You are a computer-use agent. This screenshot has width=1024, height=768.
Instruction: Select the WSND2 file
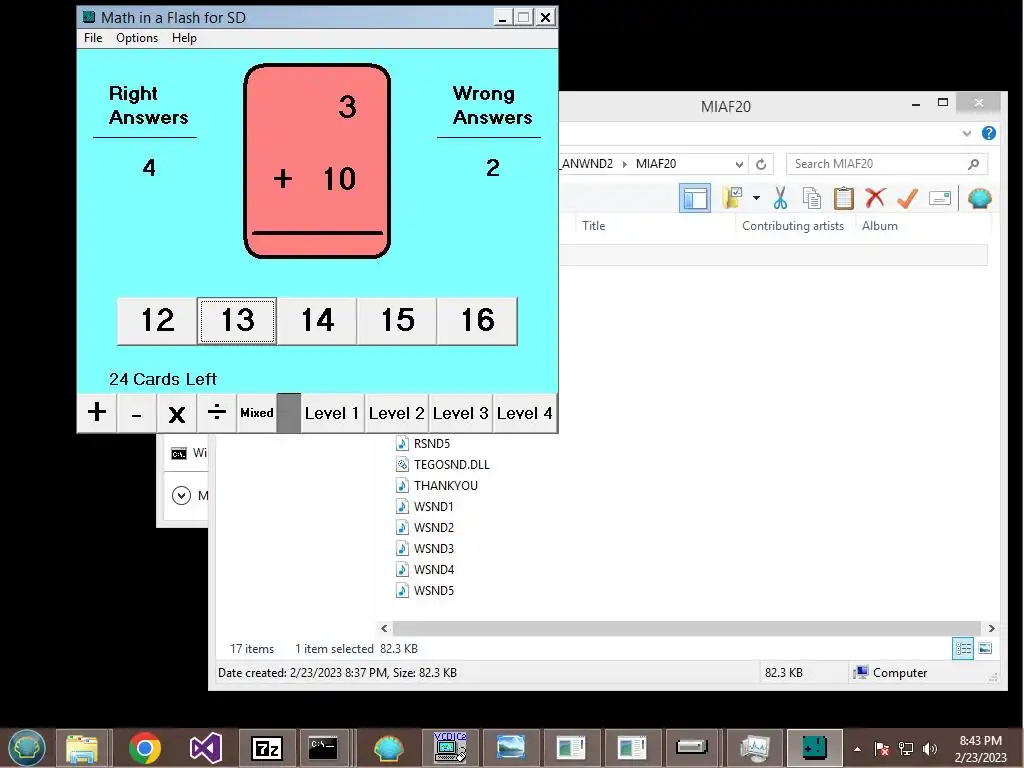click(x=425, y=527)
